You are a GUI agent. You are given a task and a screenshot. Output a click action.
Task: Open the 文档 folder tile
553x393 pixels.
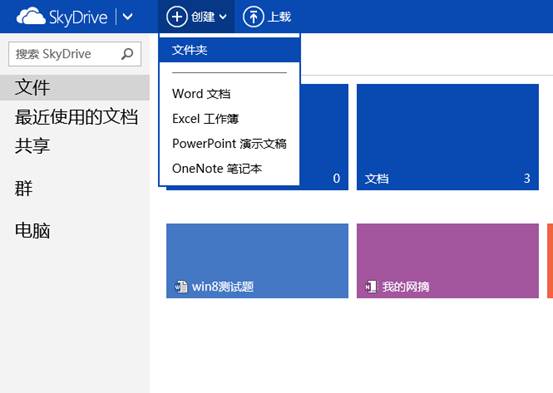(448, 137)
